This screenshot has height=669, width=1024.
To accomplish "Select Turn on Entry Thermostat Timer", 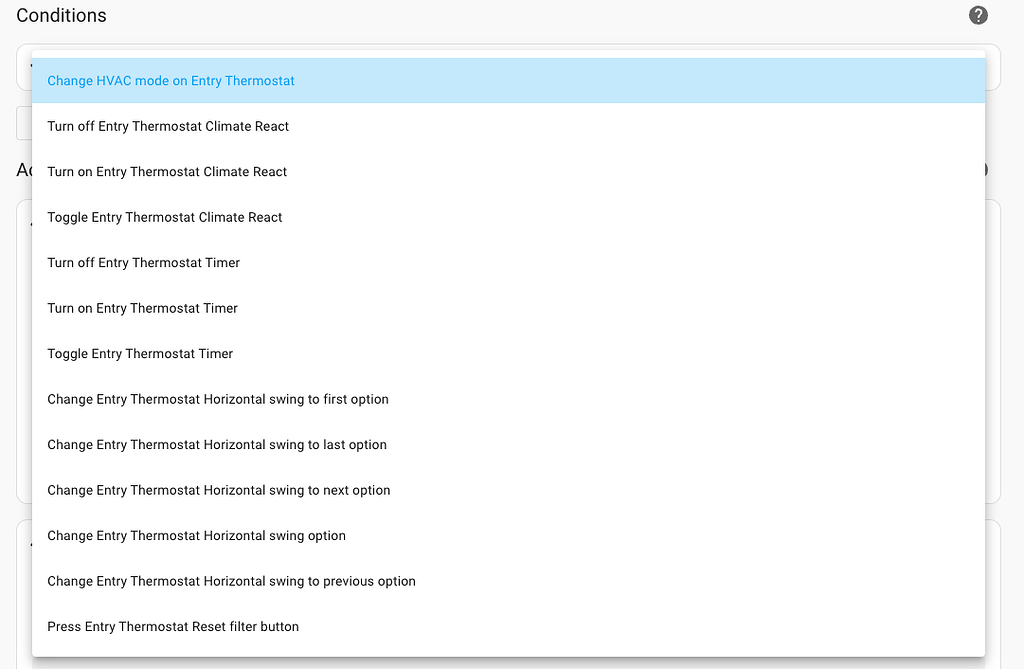I will [x=508, y=308].
